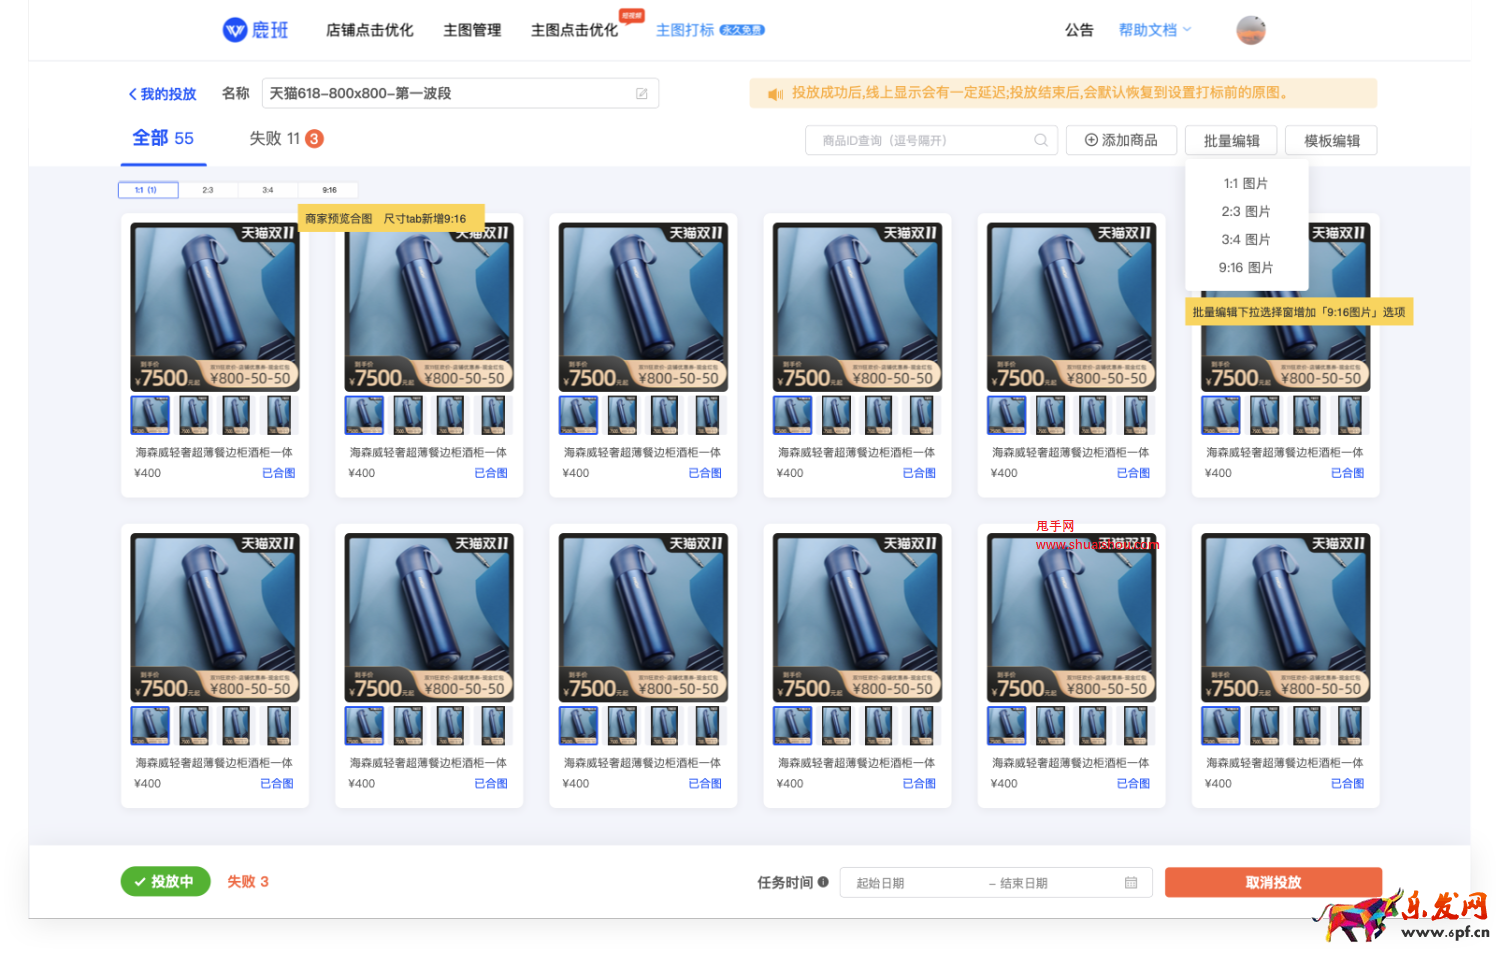1500x953 pixels.
Task: Go back via the 我的投放 link
Action: pos(162,94)
